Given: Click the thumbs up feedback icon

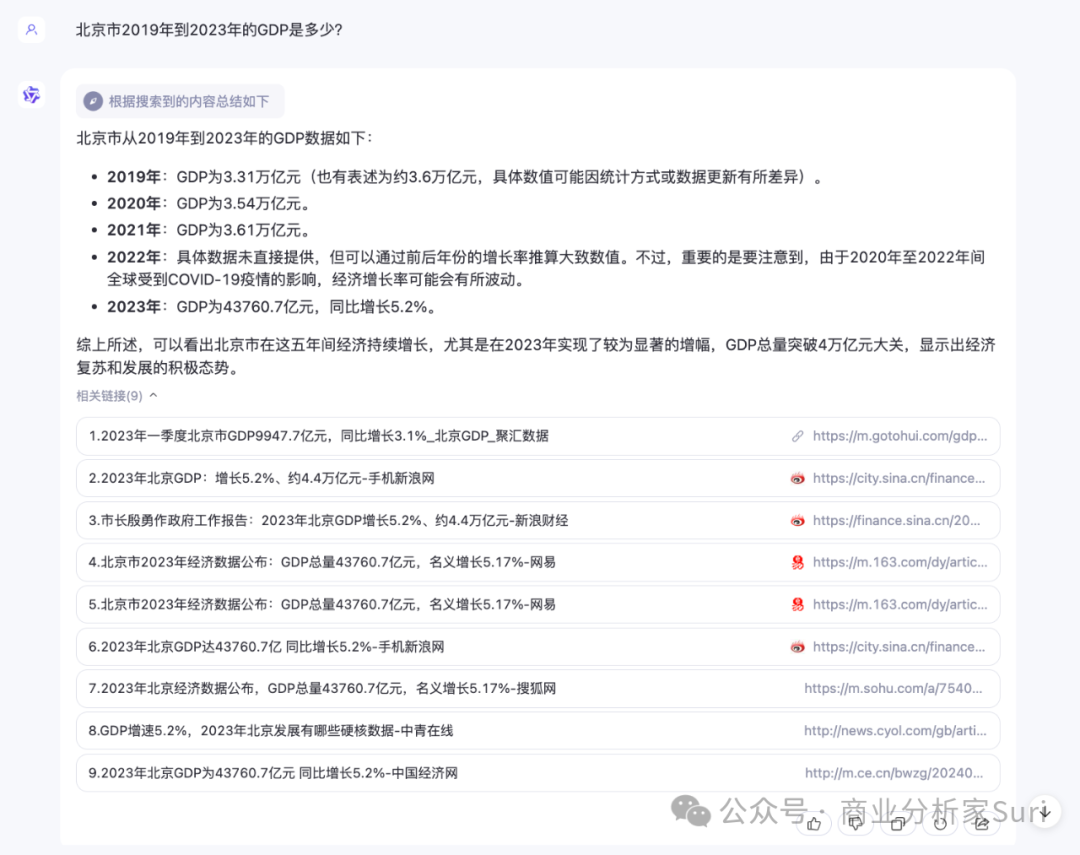Looking at the screenshot, I should click(813, 823).
